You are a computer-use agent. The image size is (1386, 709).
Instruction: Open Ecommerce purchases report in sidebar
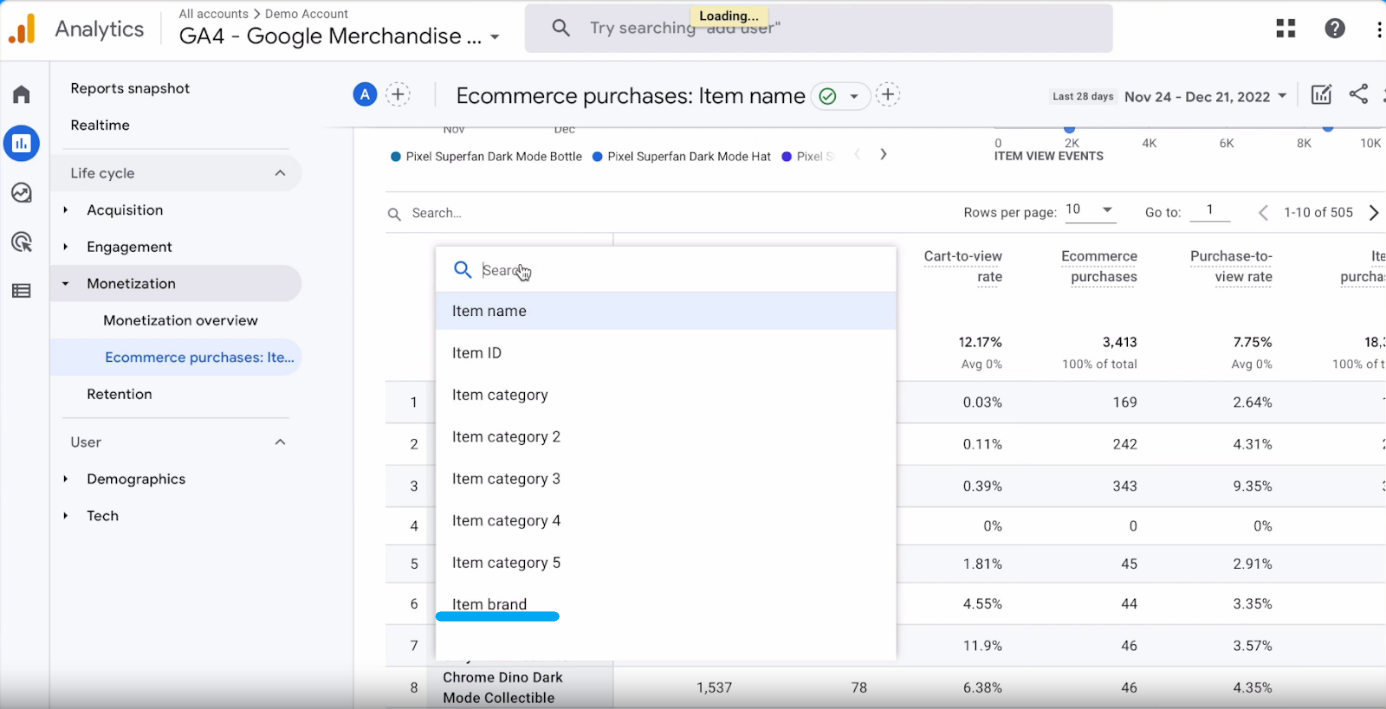click(x=199, y=357)
